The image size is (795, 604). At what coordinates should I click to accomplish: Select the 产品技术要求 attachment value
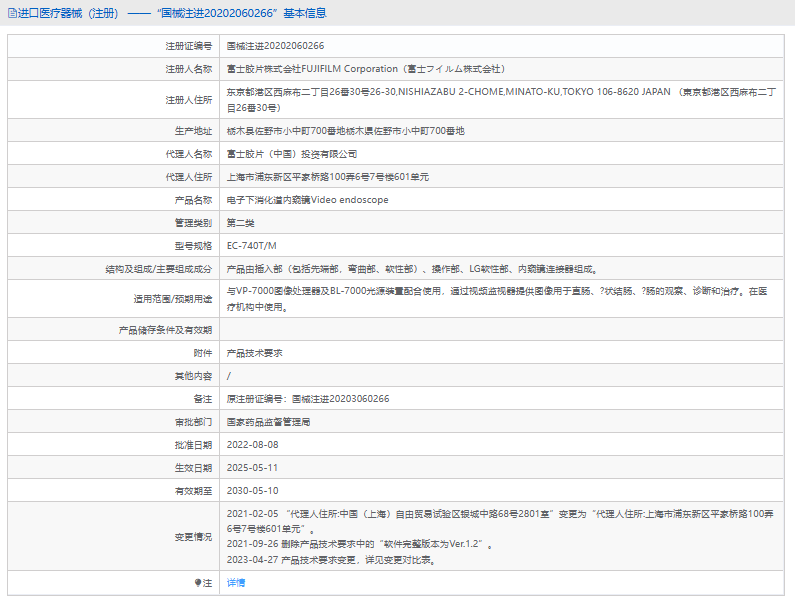coord(255,353)
